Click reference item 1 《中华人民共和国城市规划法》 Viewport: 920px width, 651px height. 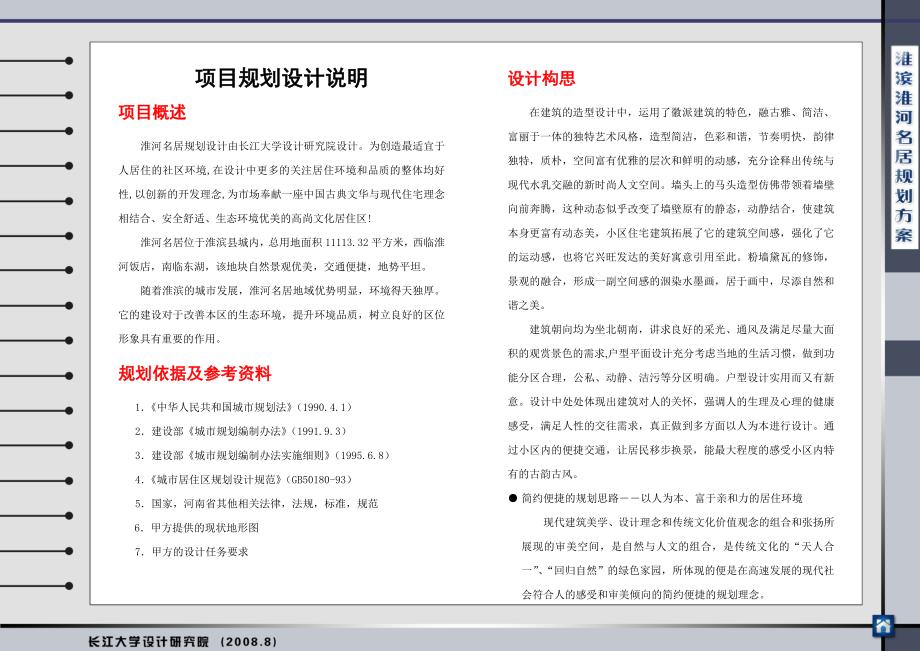(243, 408)
